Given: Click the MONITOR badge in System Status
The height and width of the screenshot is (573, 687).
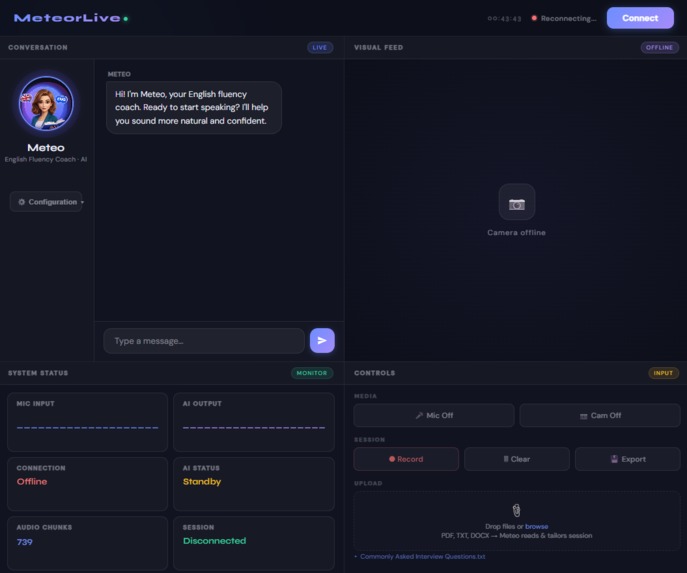Looking at the screenshot, I should click(x=312, y=373).
